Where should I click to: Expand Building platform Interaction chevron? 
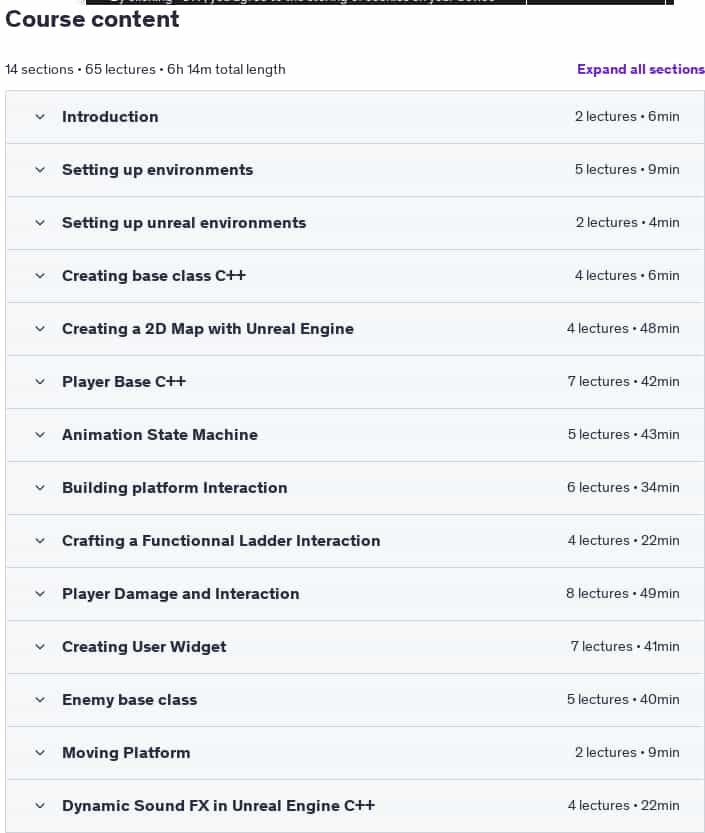pyautogui.click(x=40, y=488)
